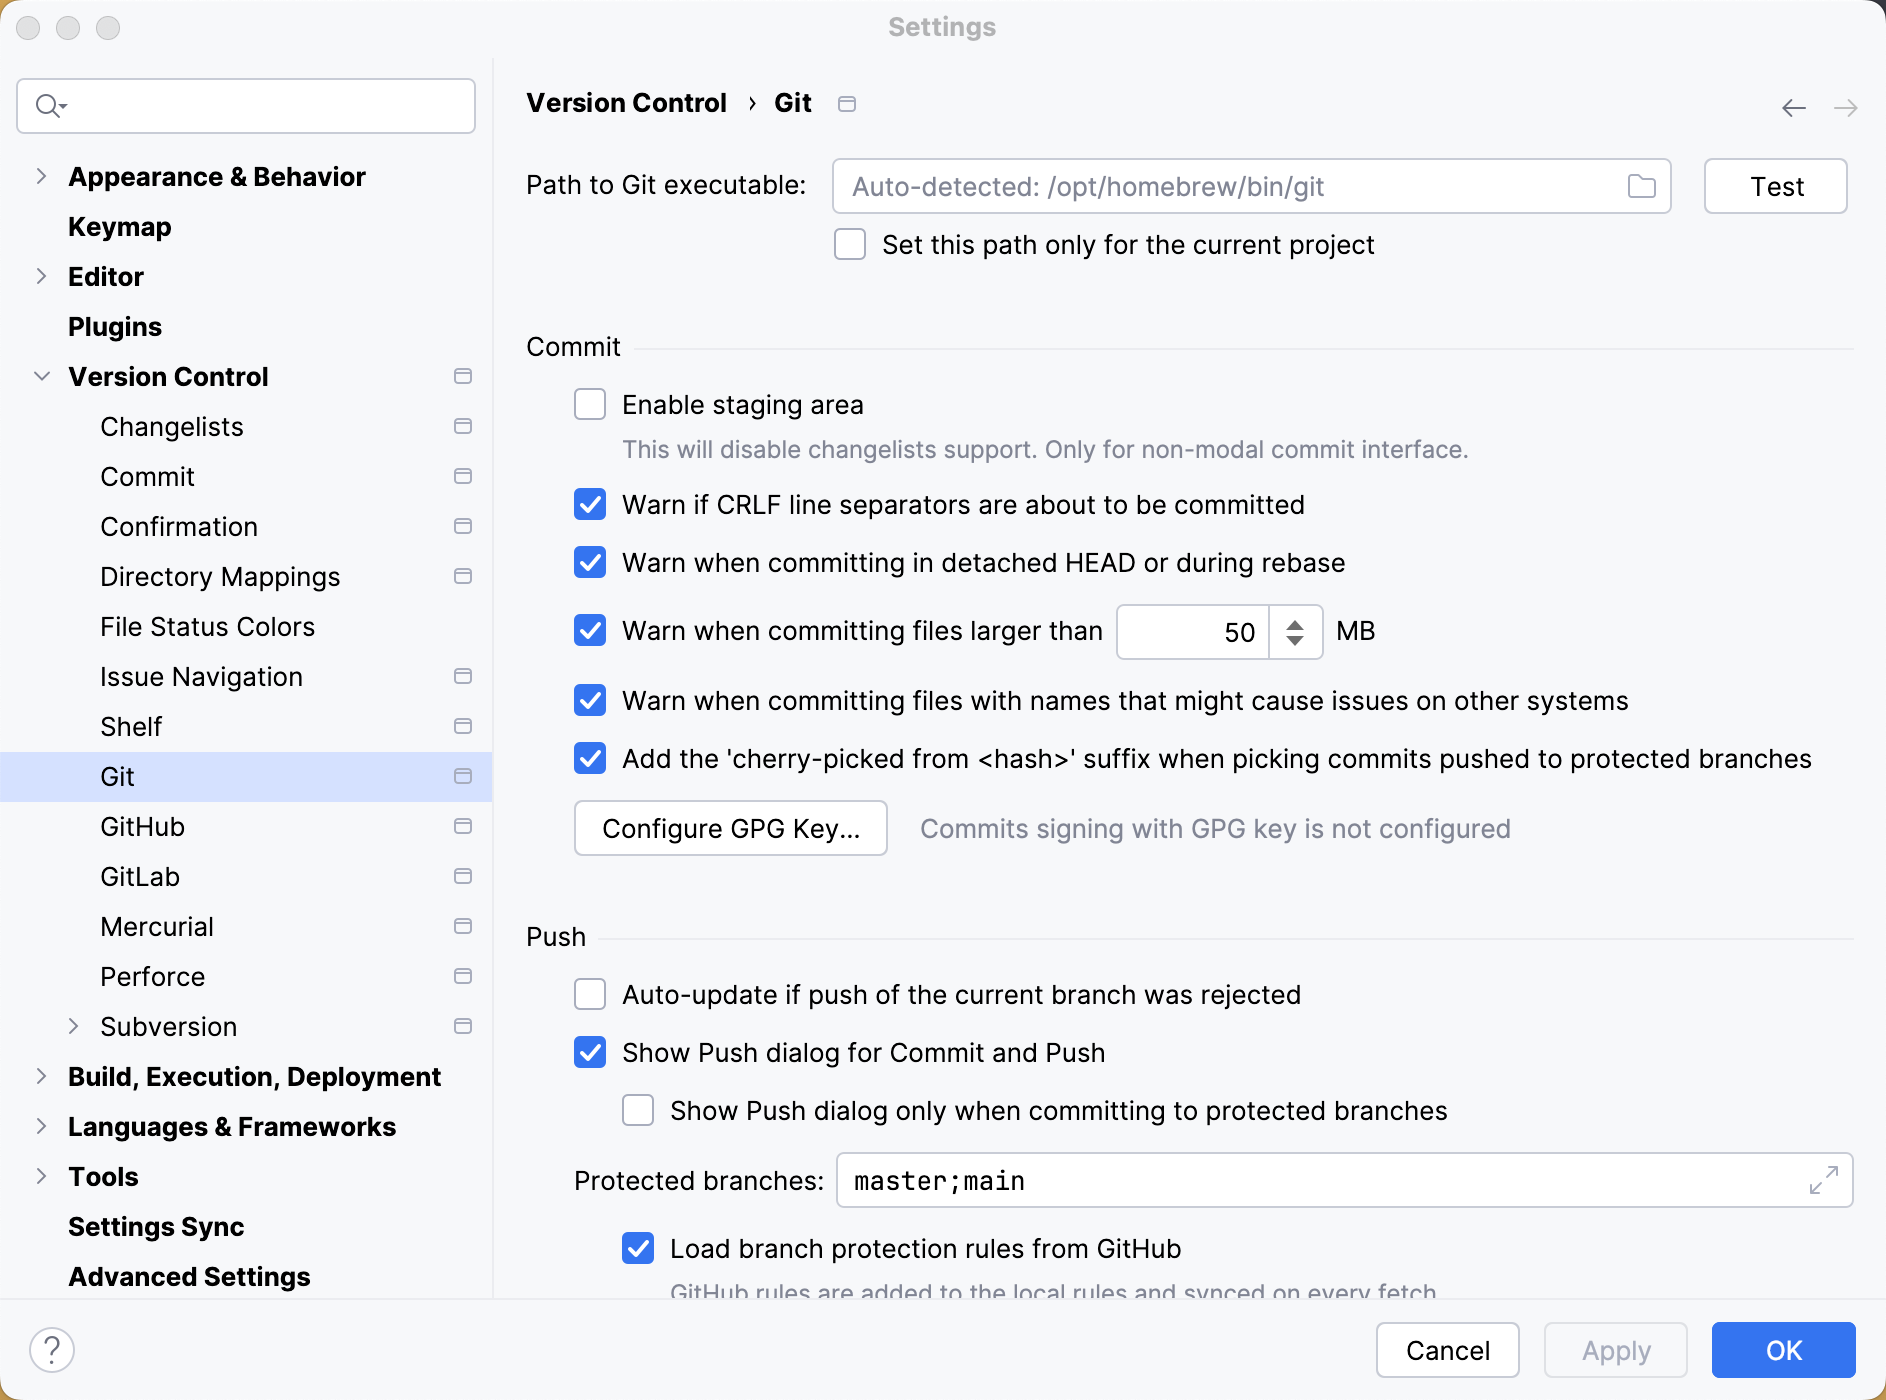Select the Confirmation settings page
Viewport: 1886px width, 1400px height.
tap(179, 526)
